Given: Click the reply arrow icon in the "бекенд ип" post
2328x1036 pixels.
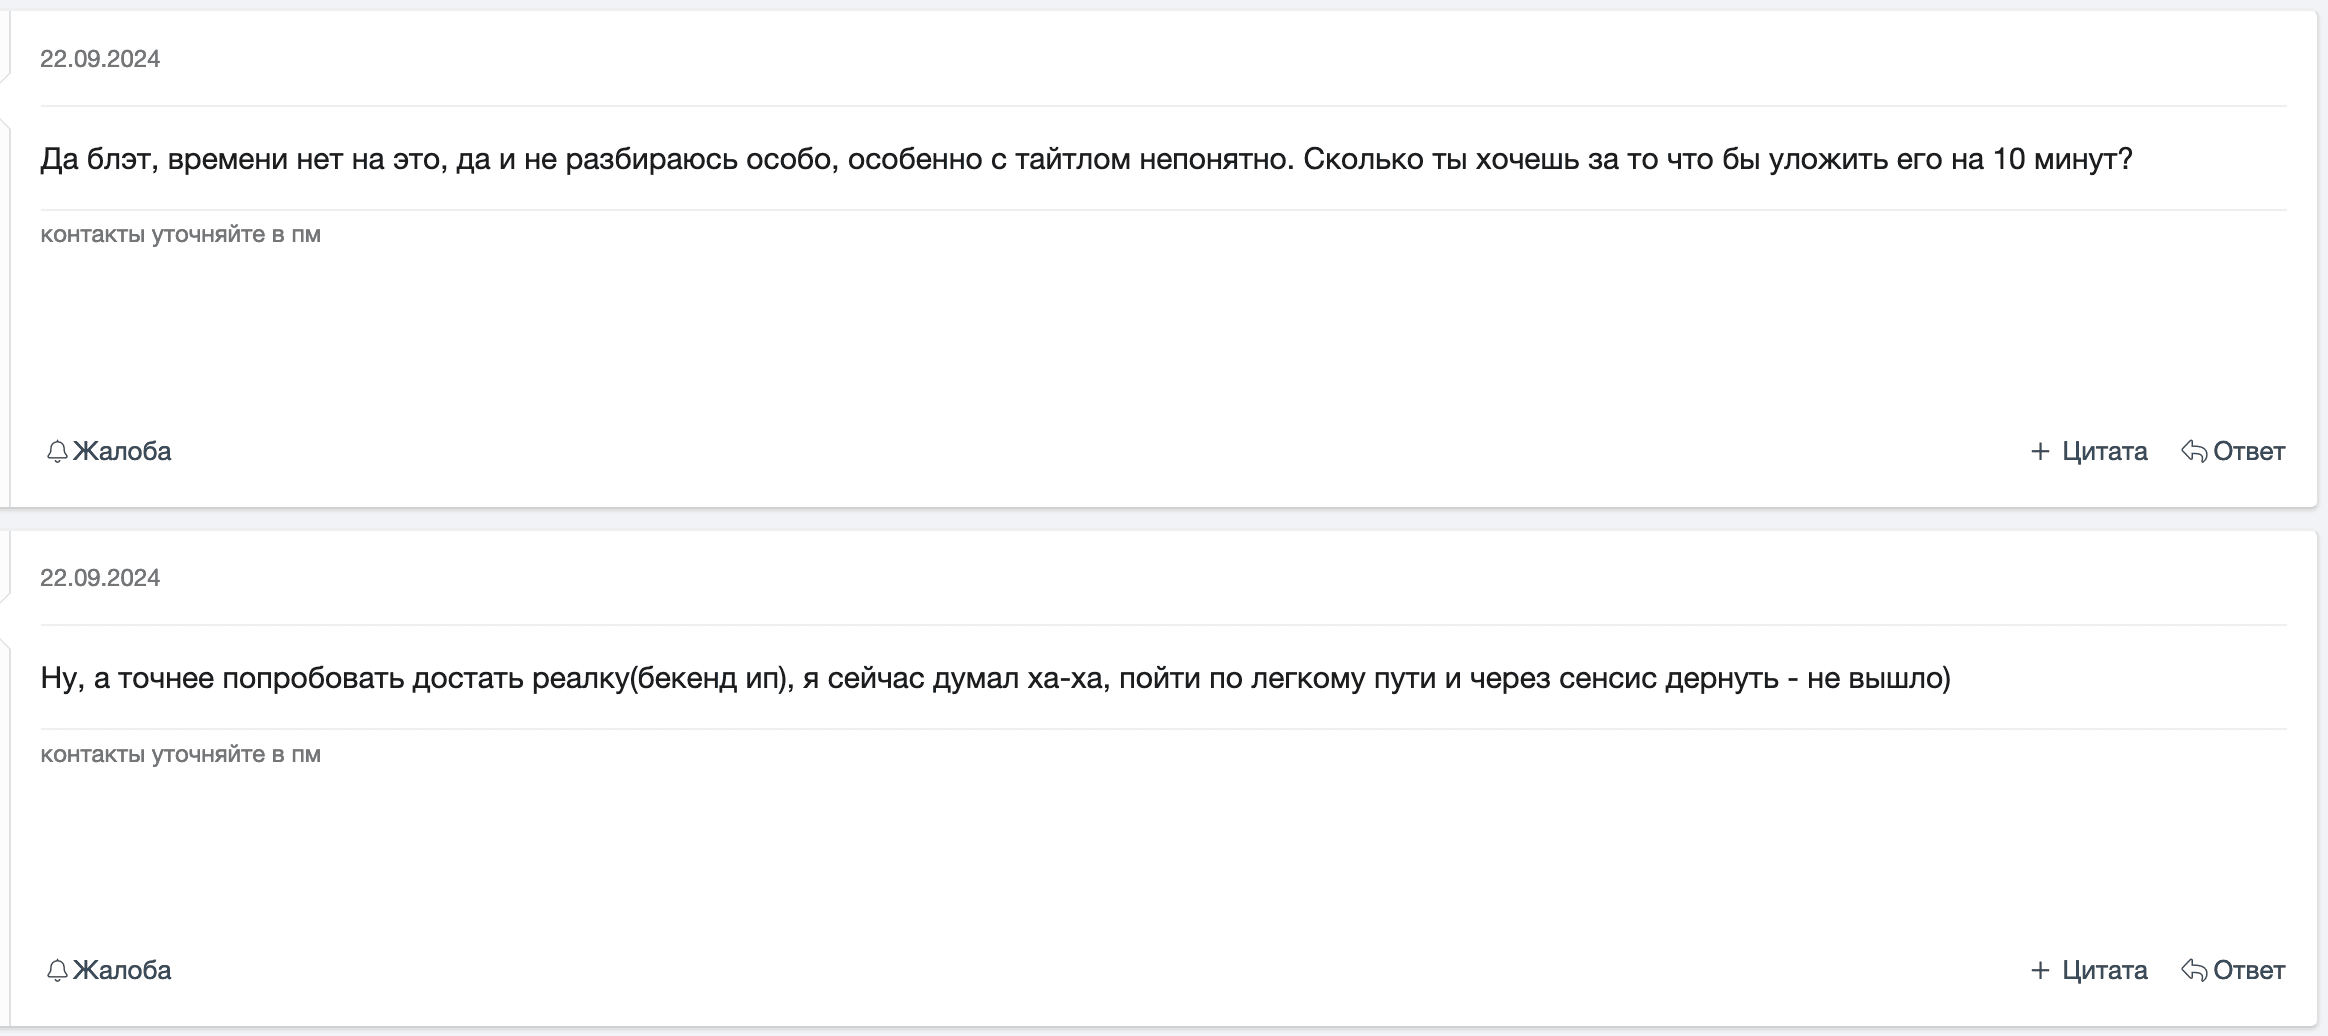Looking at the screenshot, I should (x=2194, y=971).
